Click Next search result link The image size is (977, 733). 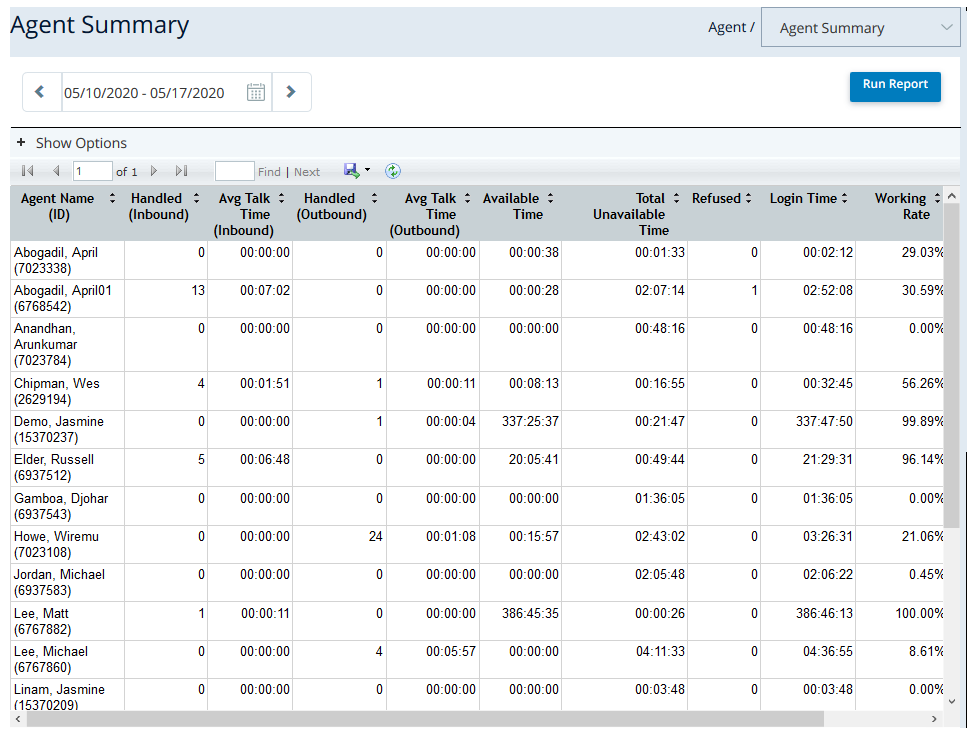coord(307,172)
